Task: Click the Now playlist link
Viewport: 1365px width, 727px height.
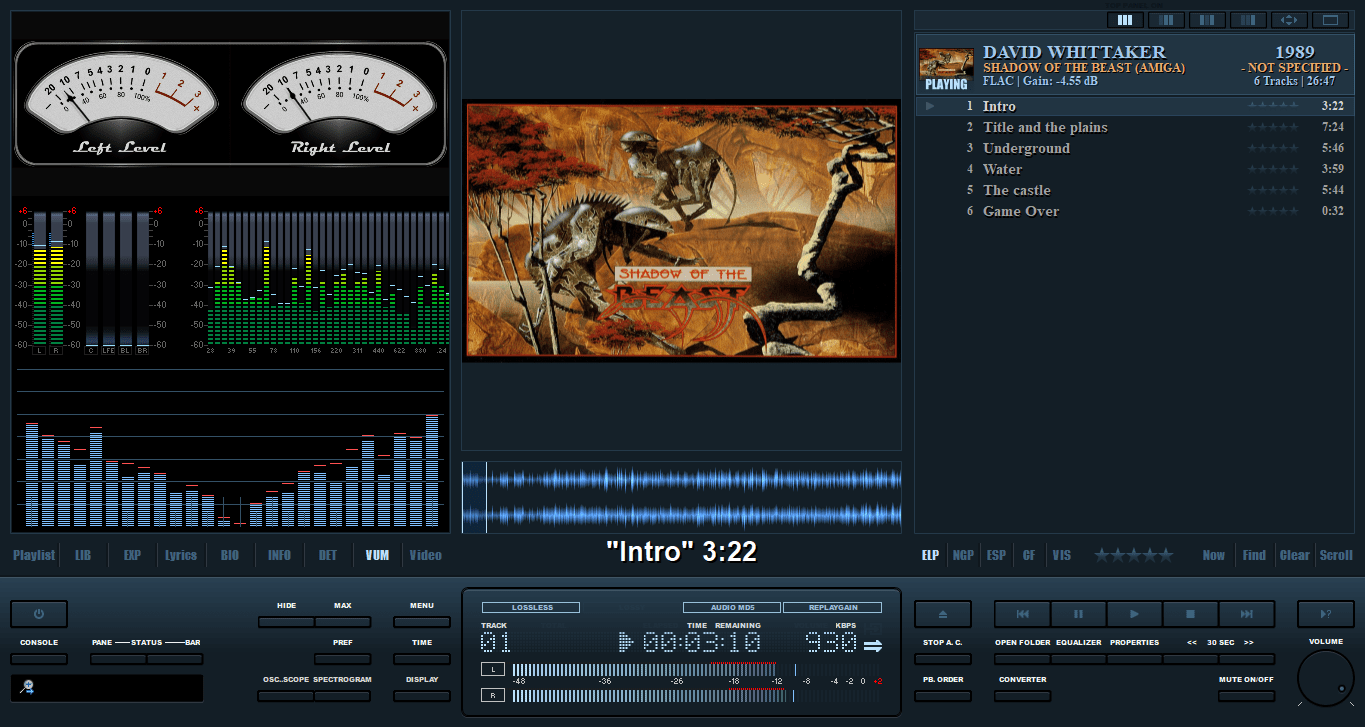Action: point(1214,555)
